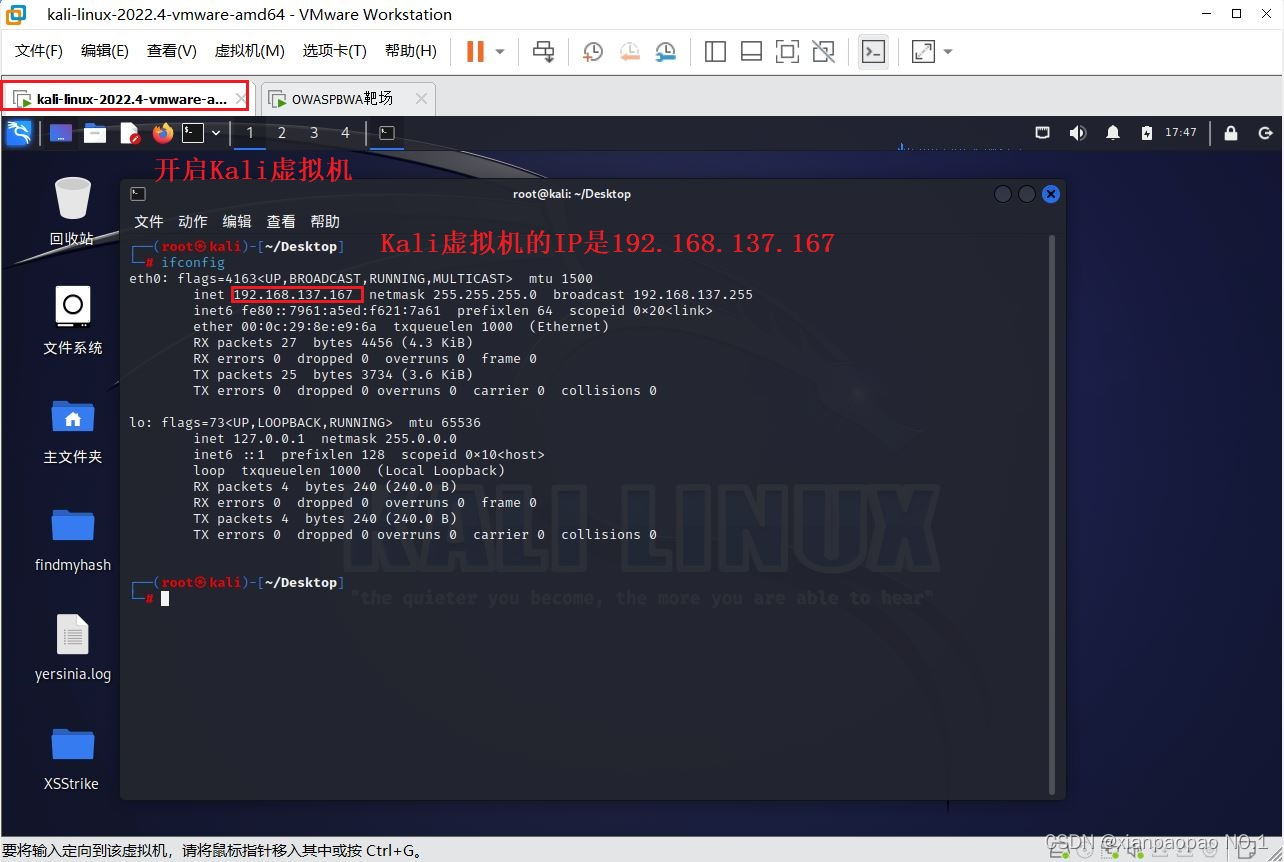Select the XSStrike folder on desktop
The width and height of the screenshot is (1284, 862).
tap(72, 756)
